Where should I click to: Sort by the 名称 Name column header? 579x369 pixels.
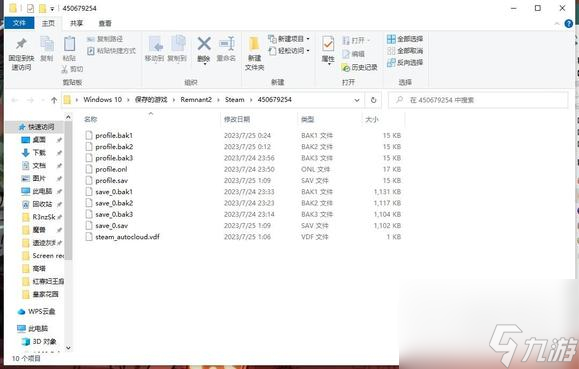click(x=90, y=119)
